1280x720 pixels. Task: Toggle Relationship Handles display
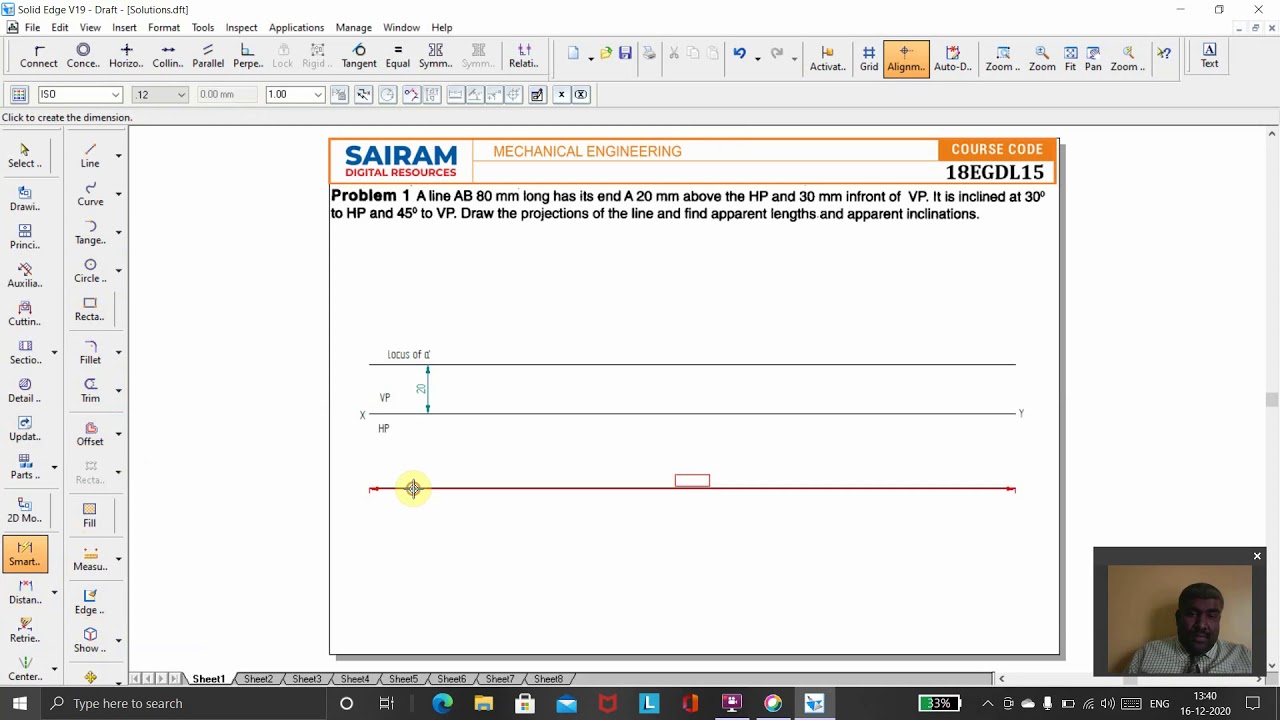point(524,56)
